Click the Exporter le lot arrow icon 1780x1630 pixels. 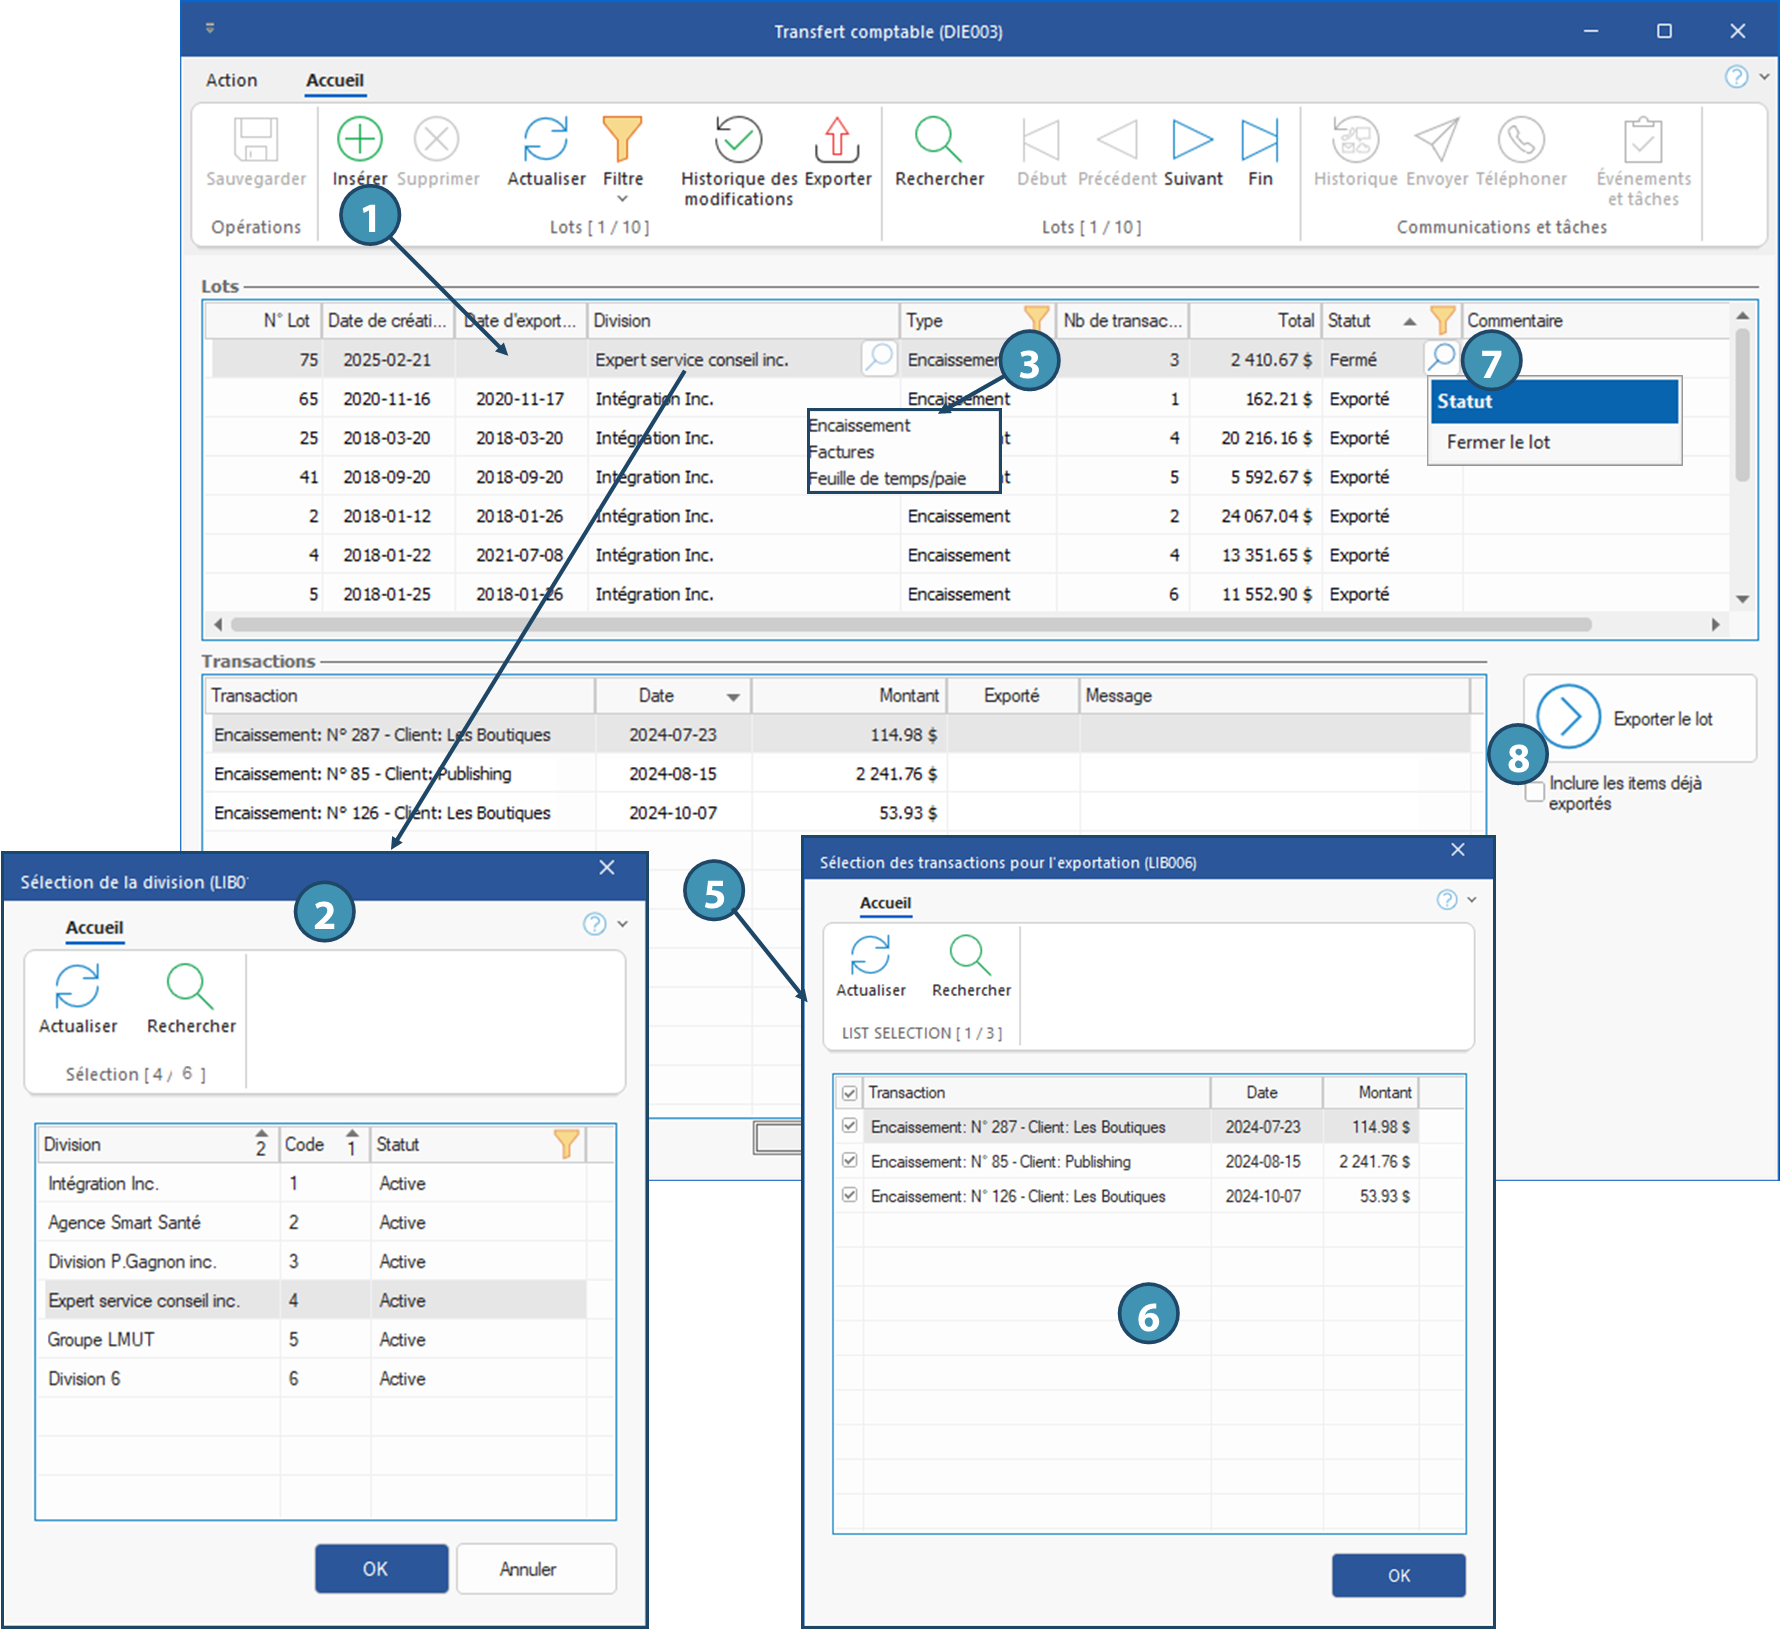pyautogui.click(x=1568, y=717)
